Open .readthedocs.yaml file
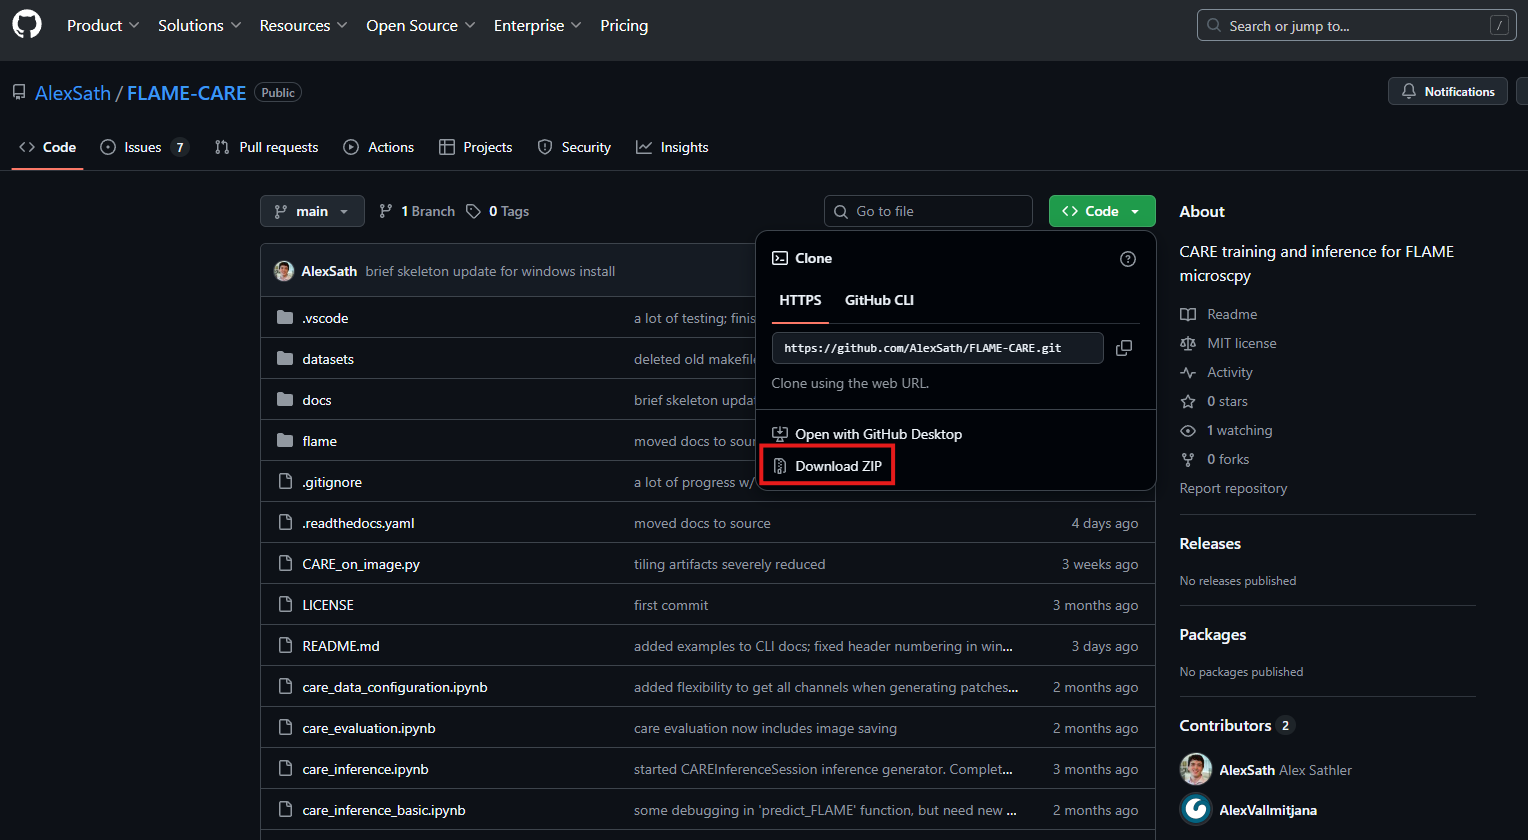 (358, 523)
